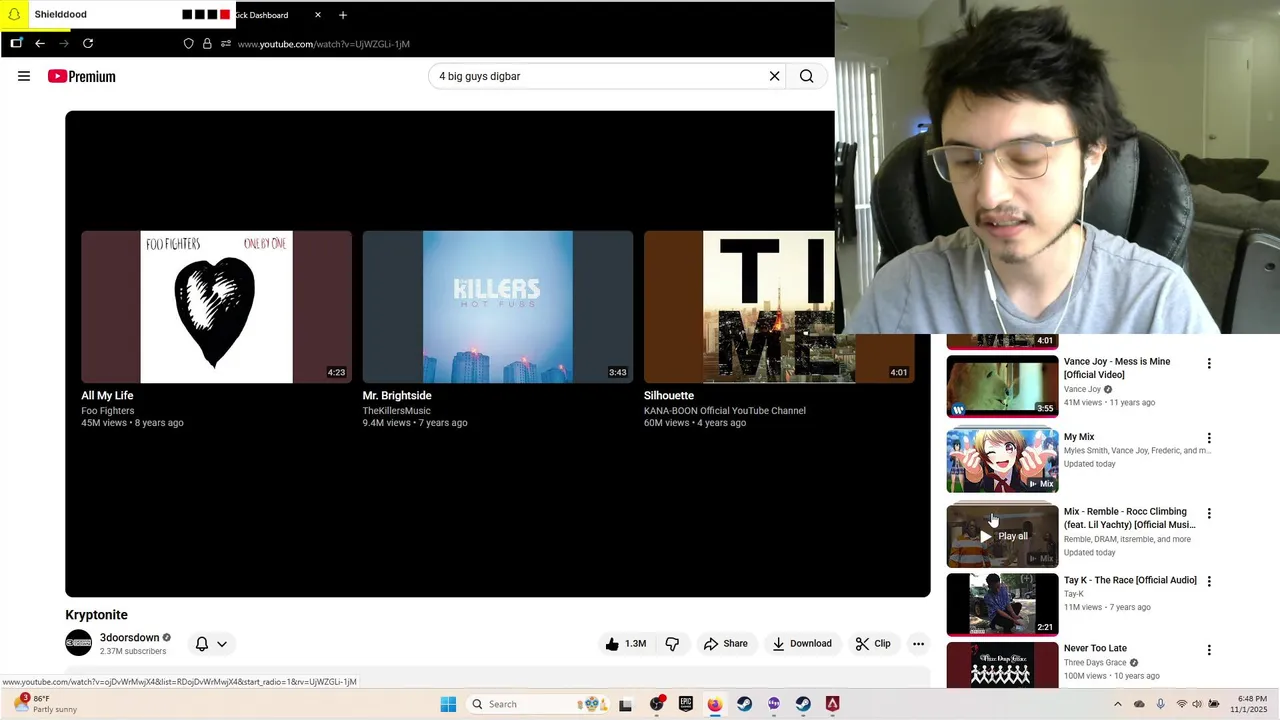Download the video
1280x720 pixels.
point(802,644)
